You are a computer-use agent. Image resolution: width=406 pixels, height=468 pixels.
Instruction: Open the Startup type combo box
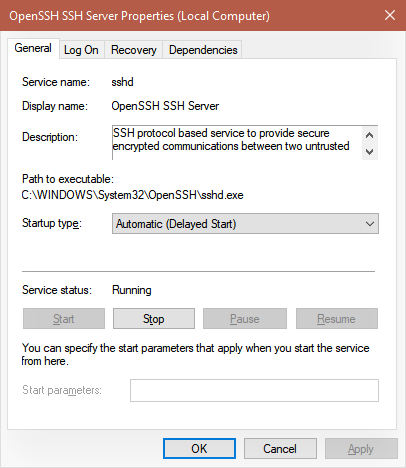tap(245, 224)
